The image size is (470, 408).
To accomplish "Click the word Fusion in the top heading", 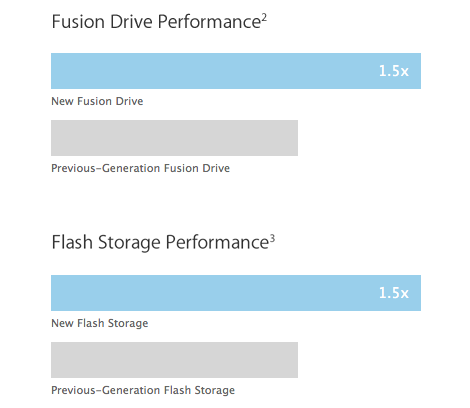I will [x=78, y=22].
